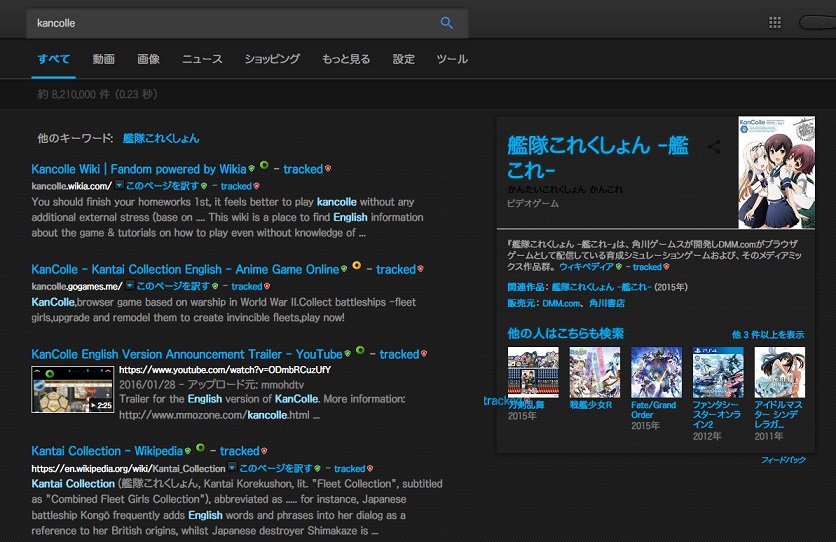Open ウィキペディア link in knowledge panel
This screenshot has width=836, height=542.
586,267
